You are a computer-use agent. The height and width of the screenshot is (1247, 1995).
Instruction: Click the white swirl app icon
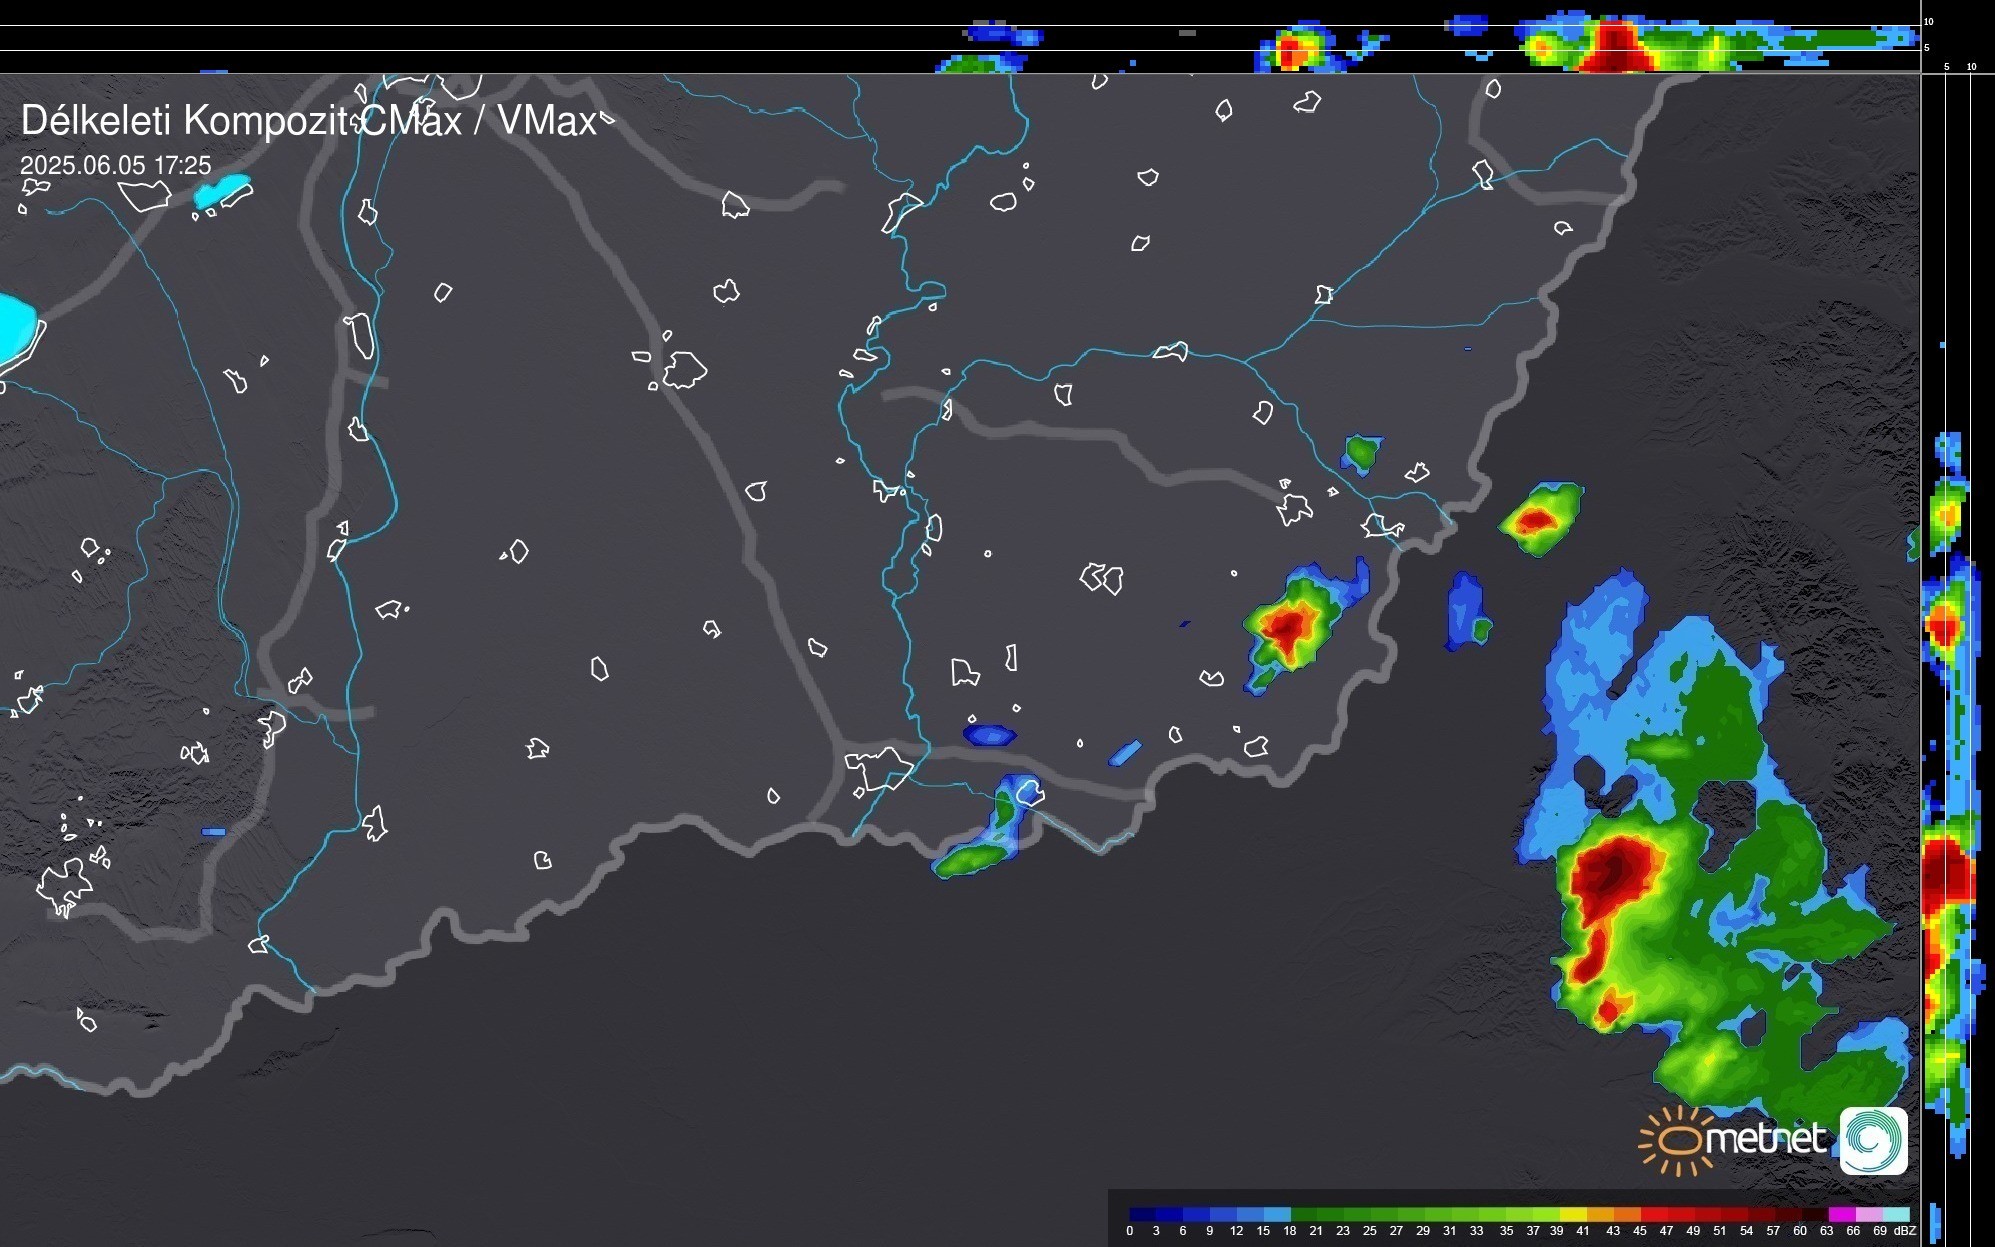(1873, 1140)
